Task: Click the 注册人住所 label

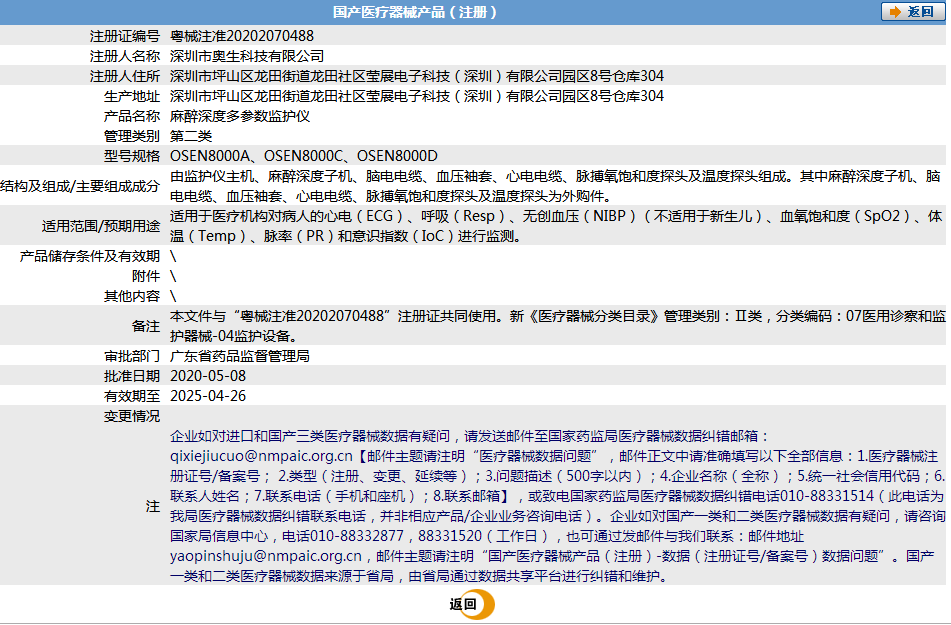Action: point(125,76)
